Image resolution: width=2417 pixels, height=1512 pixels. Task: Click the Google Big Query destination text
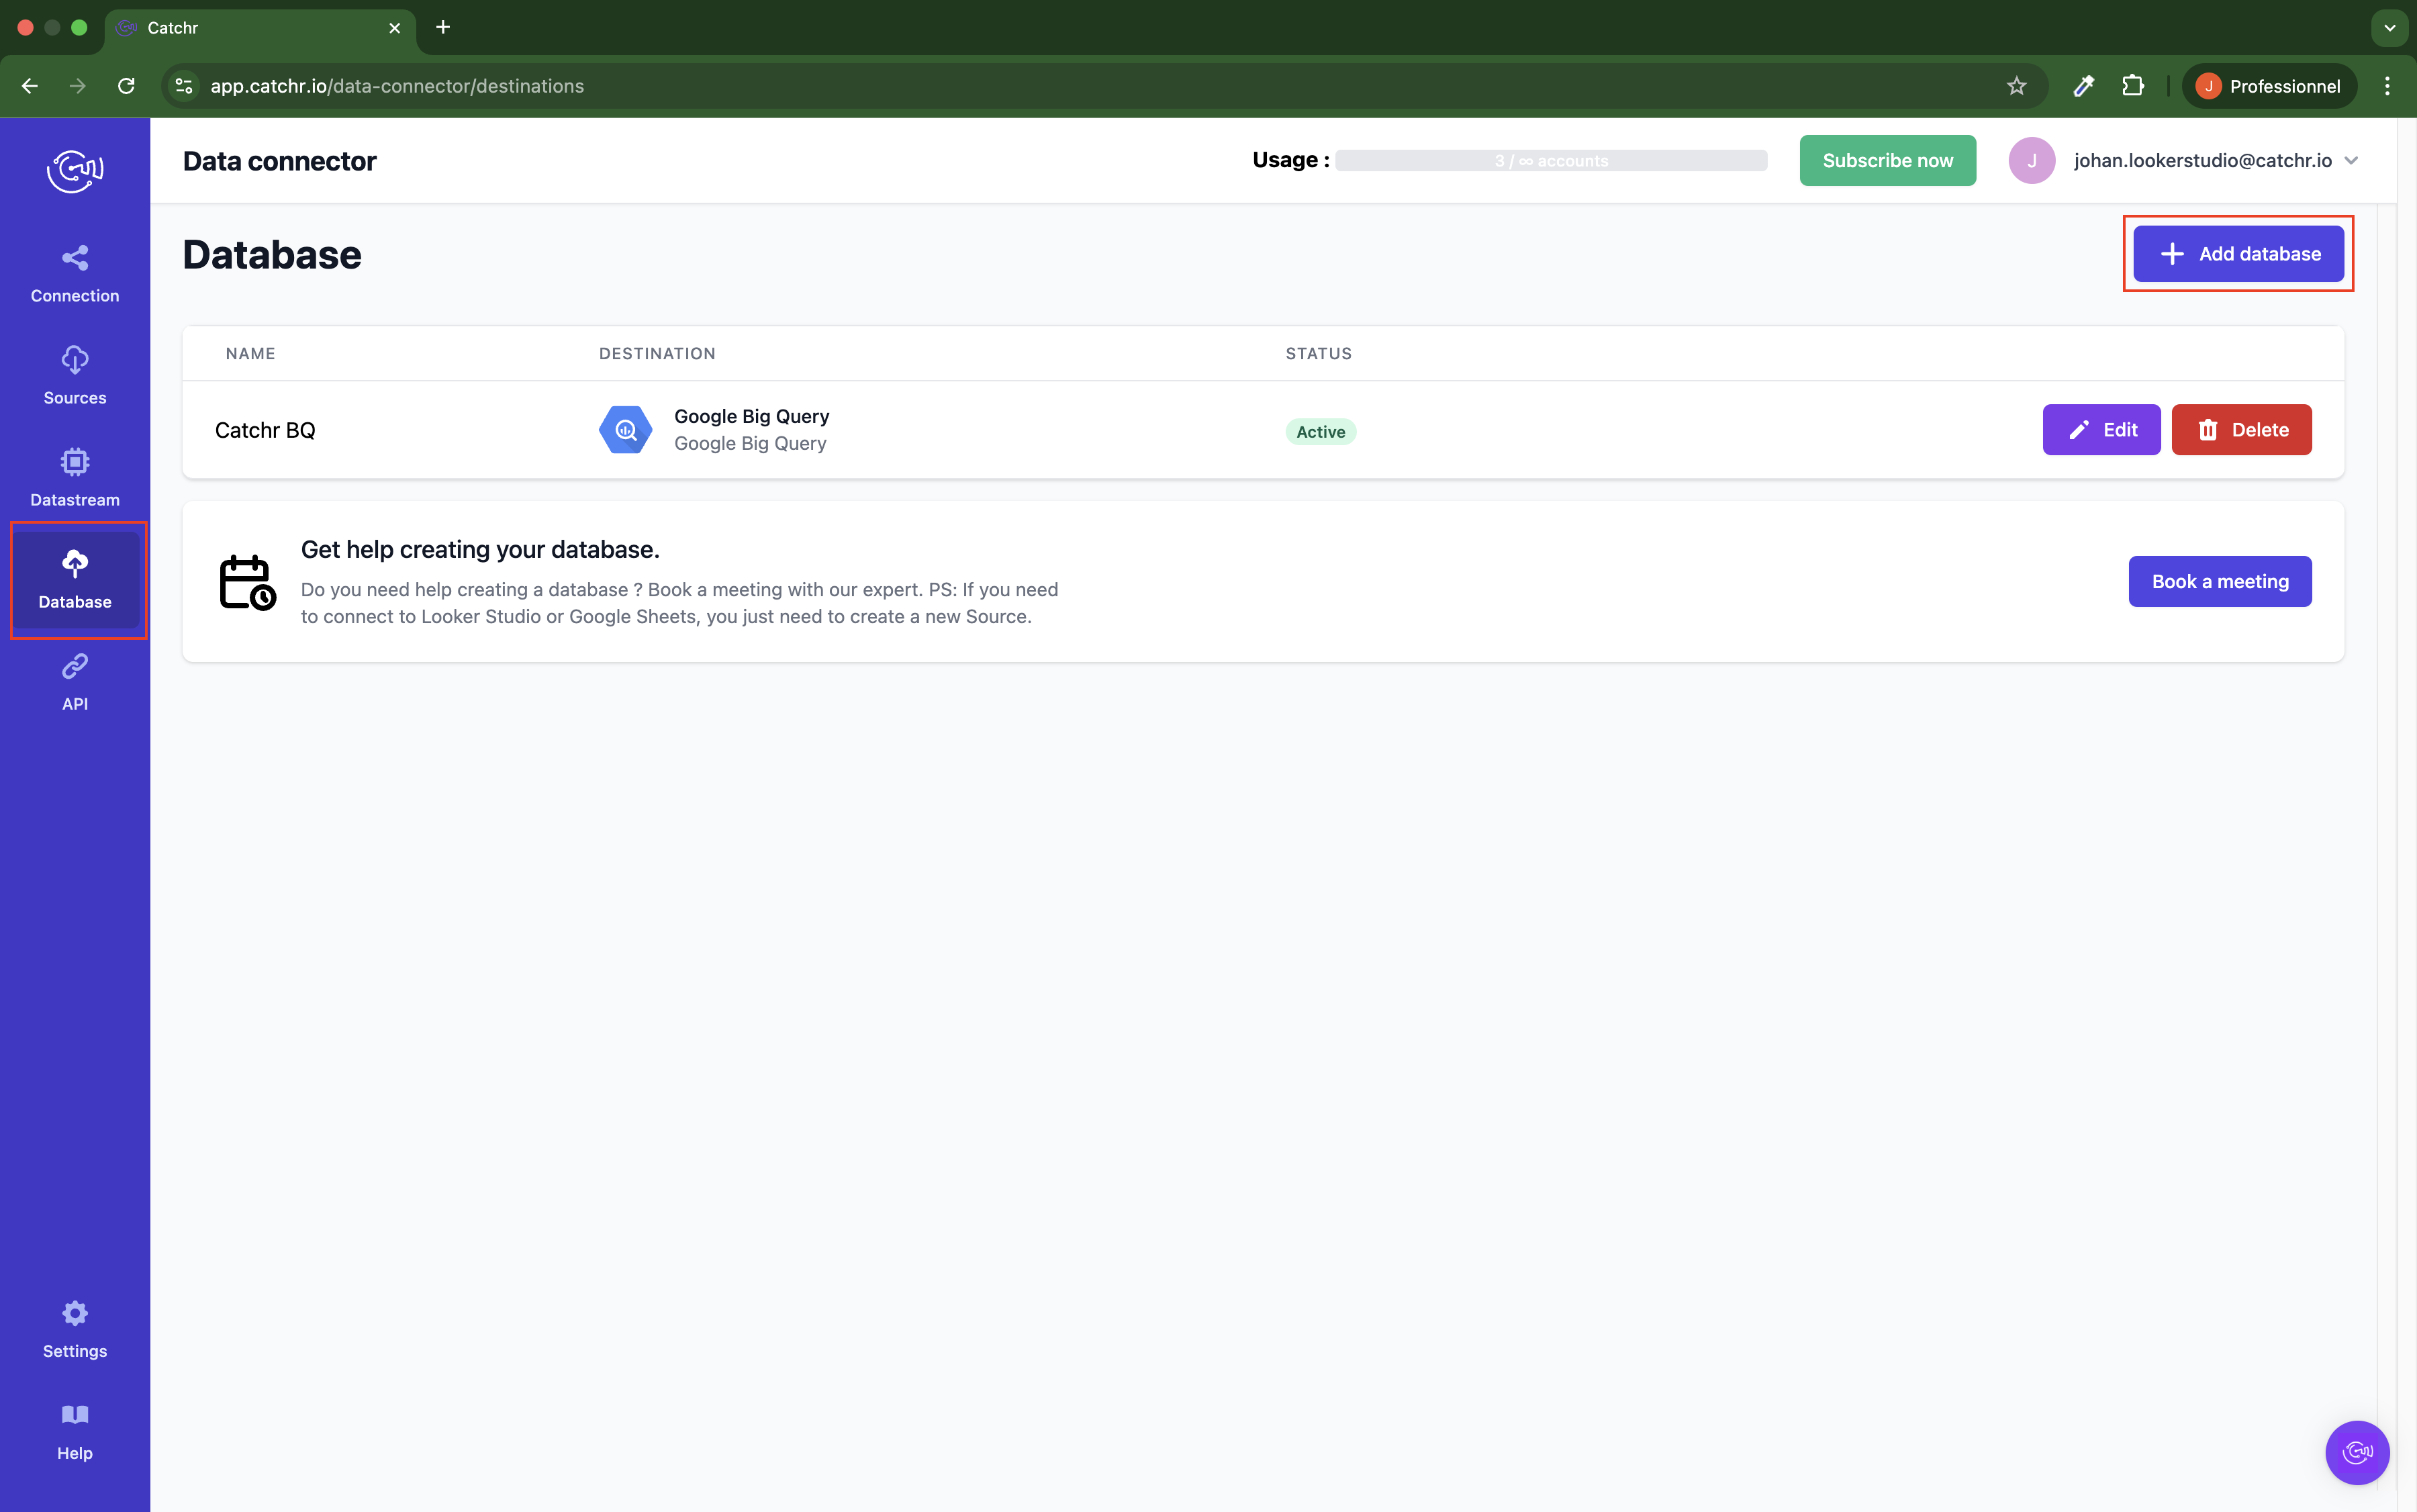tap(751, 430)
